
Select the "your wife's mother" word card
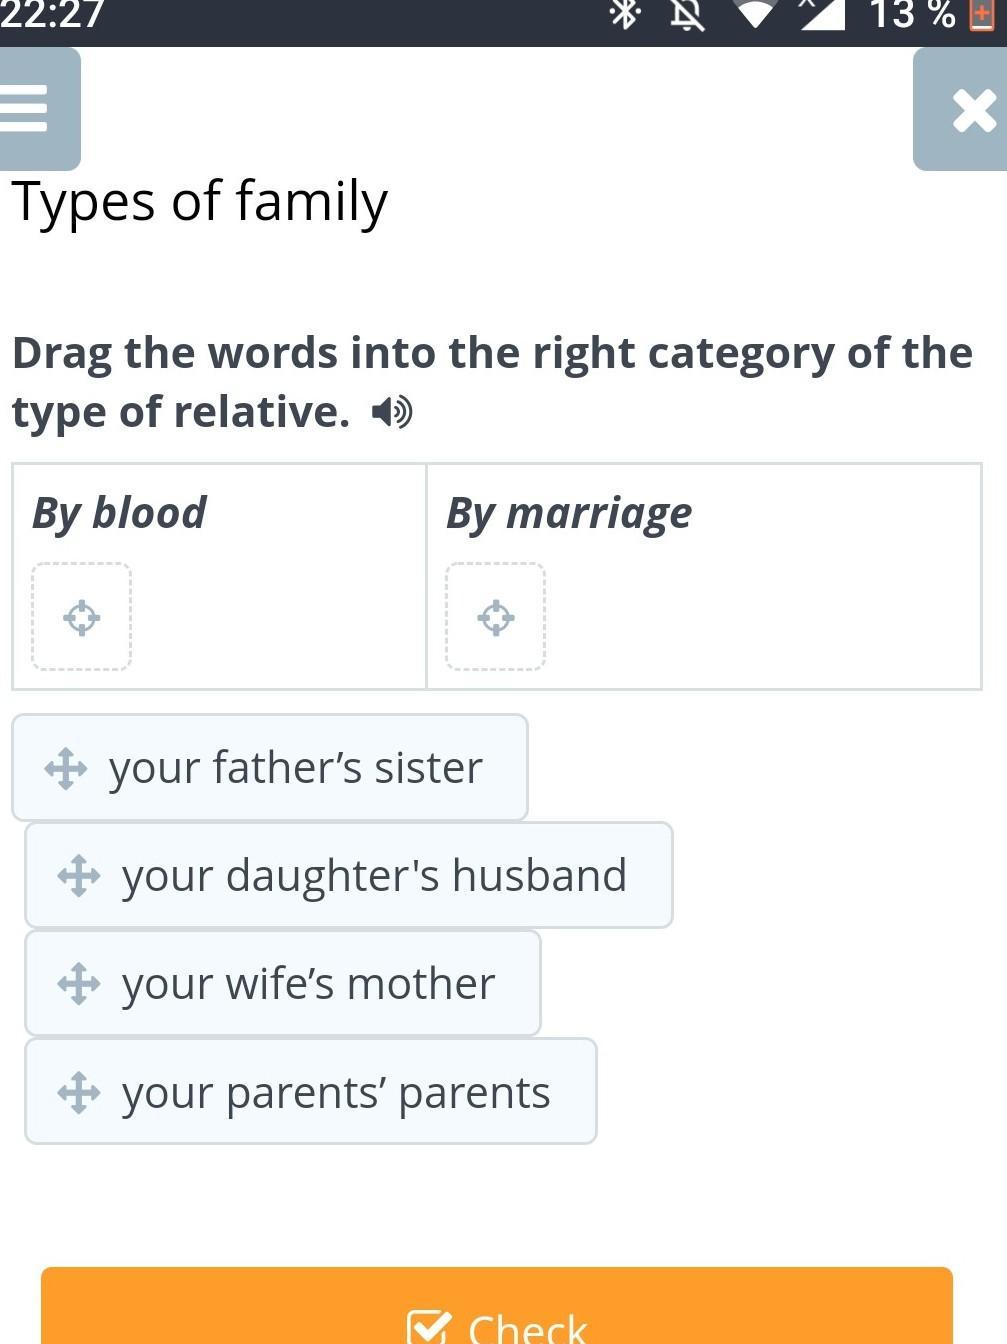[x=308, y=984]
